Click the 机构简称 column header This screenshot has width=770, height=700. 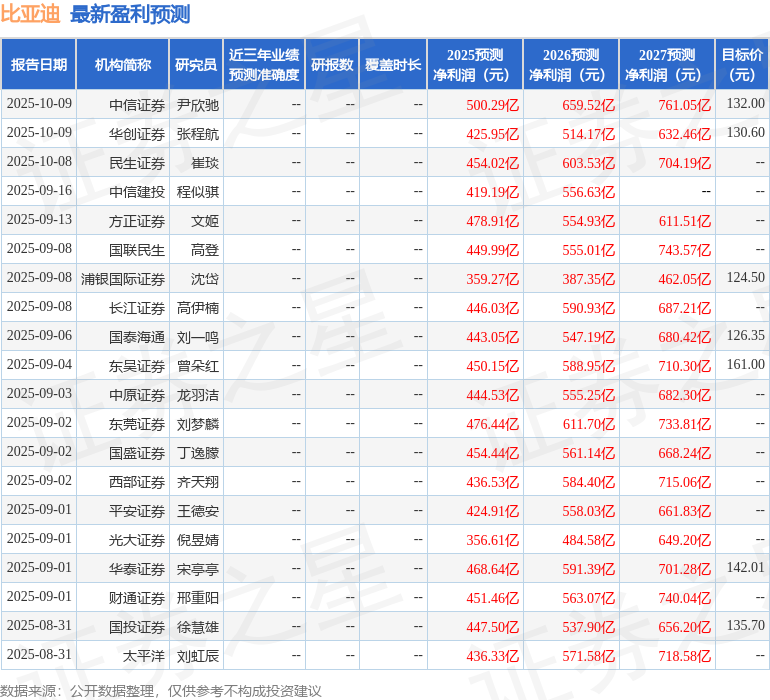pos(123,64)
